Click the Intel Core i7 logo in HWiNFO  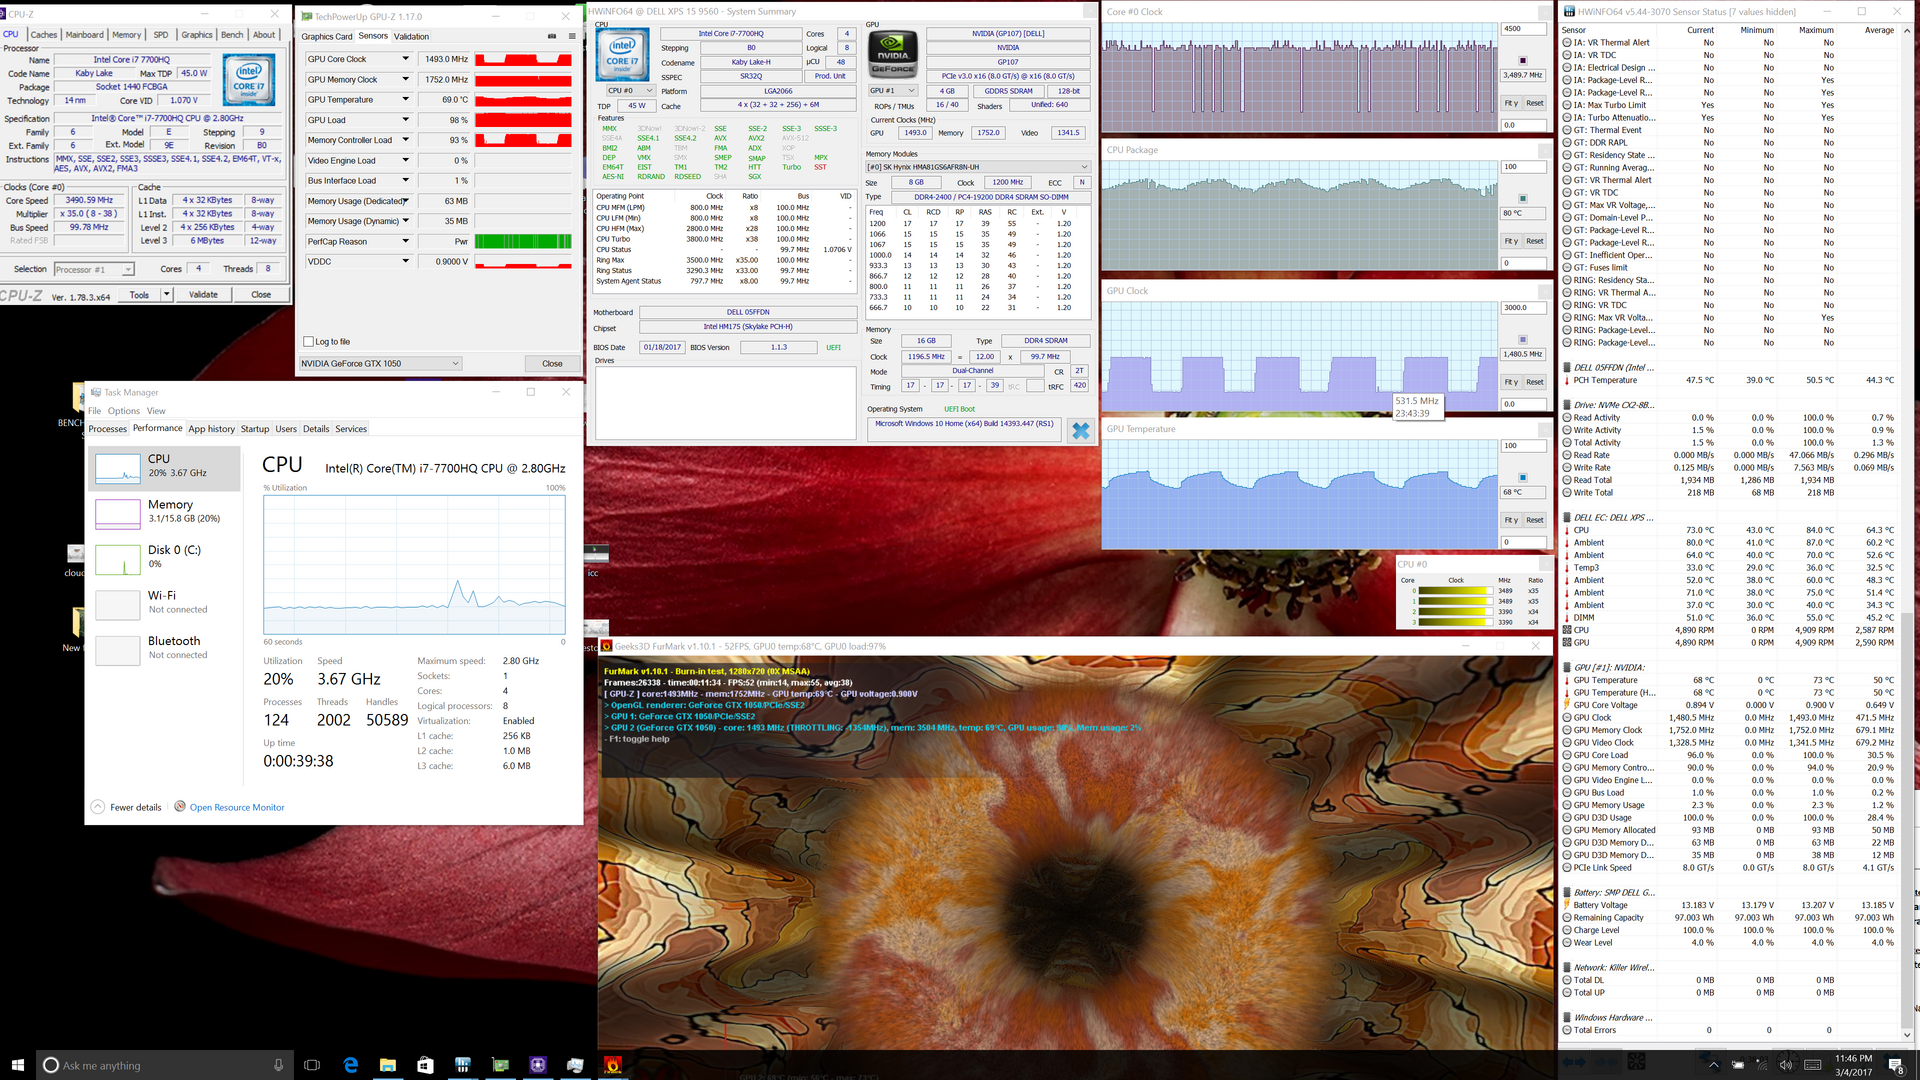point(622,53)
